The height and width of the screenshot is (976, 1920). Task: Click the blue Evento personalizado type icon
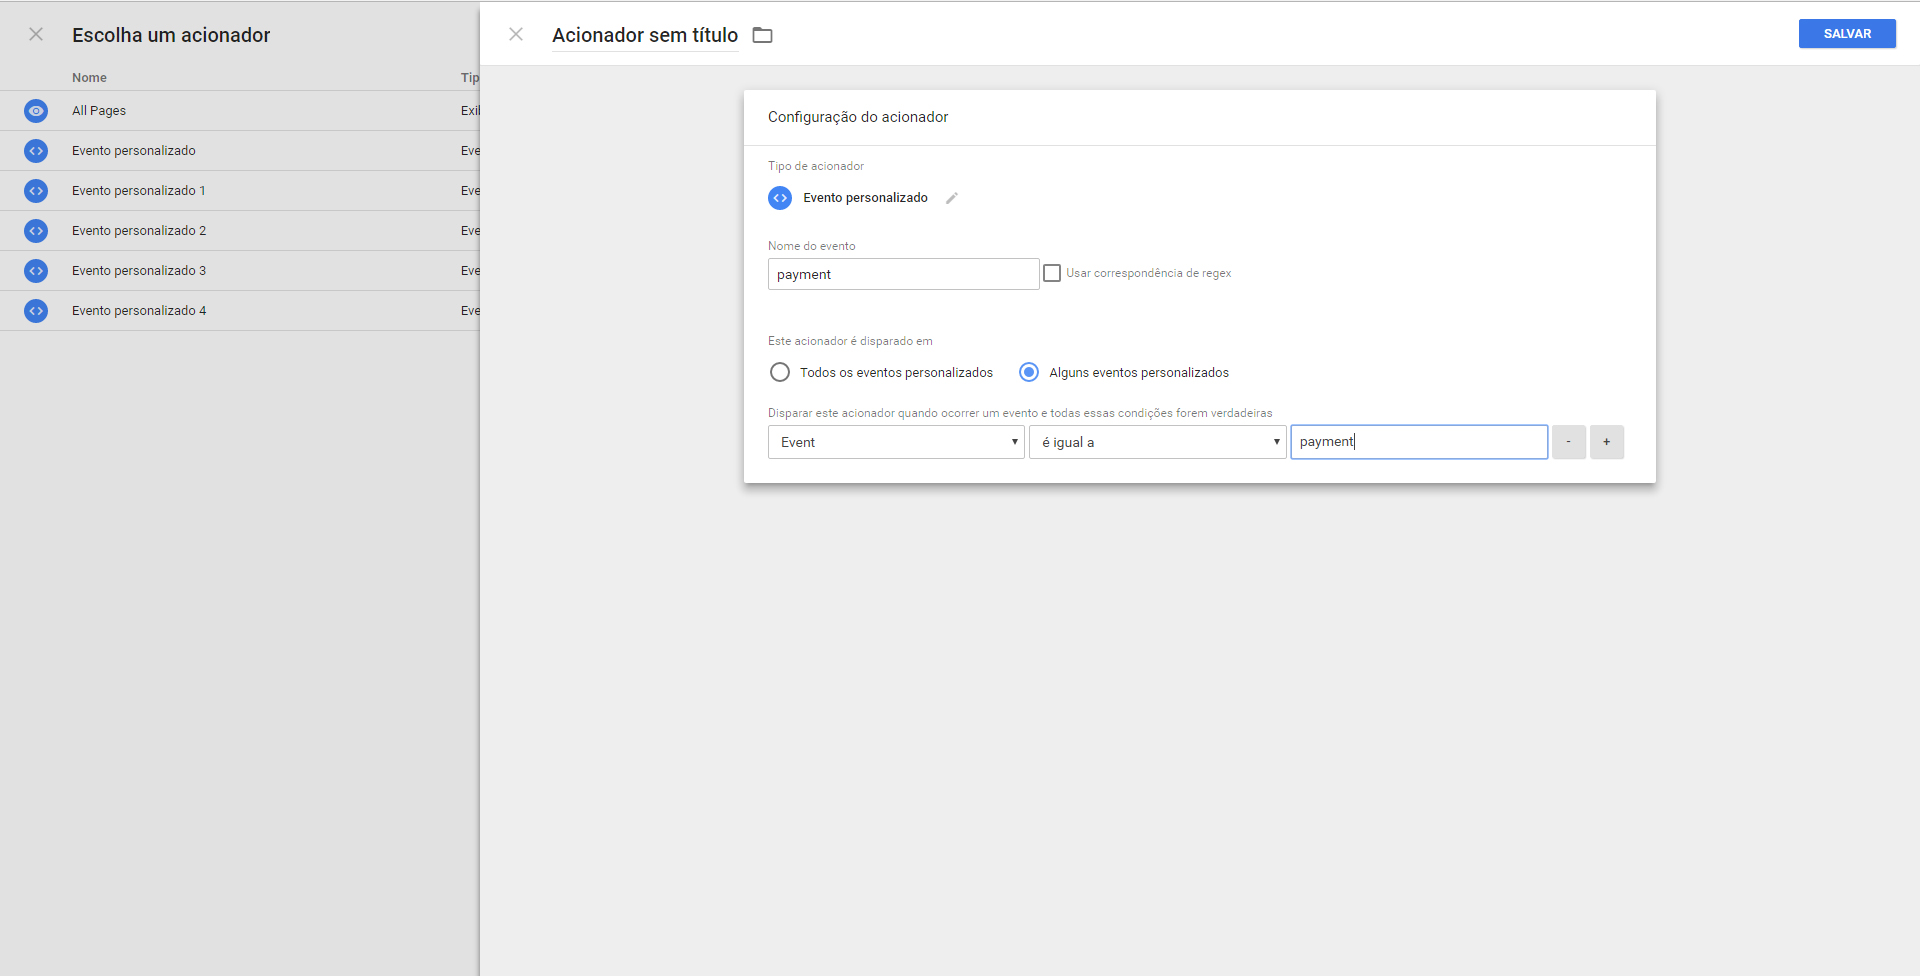(x=780, y=197)
